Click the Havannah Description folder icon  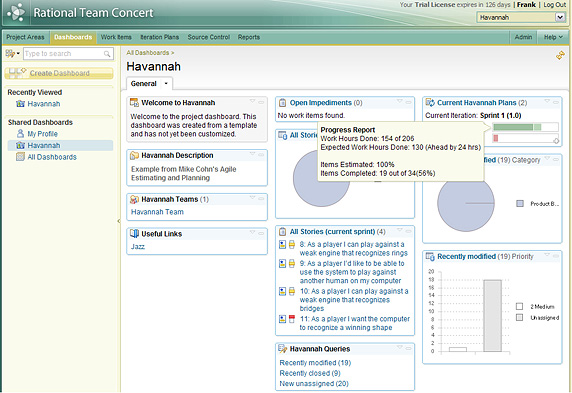pos(134,155)
